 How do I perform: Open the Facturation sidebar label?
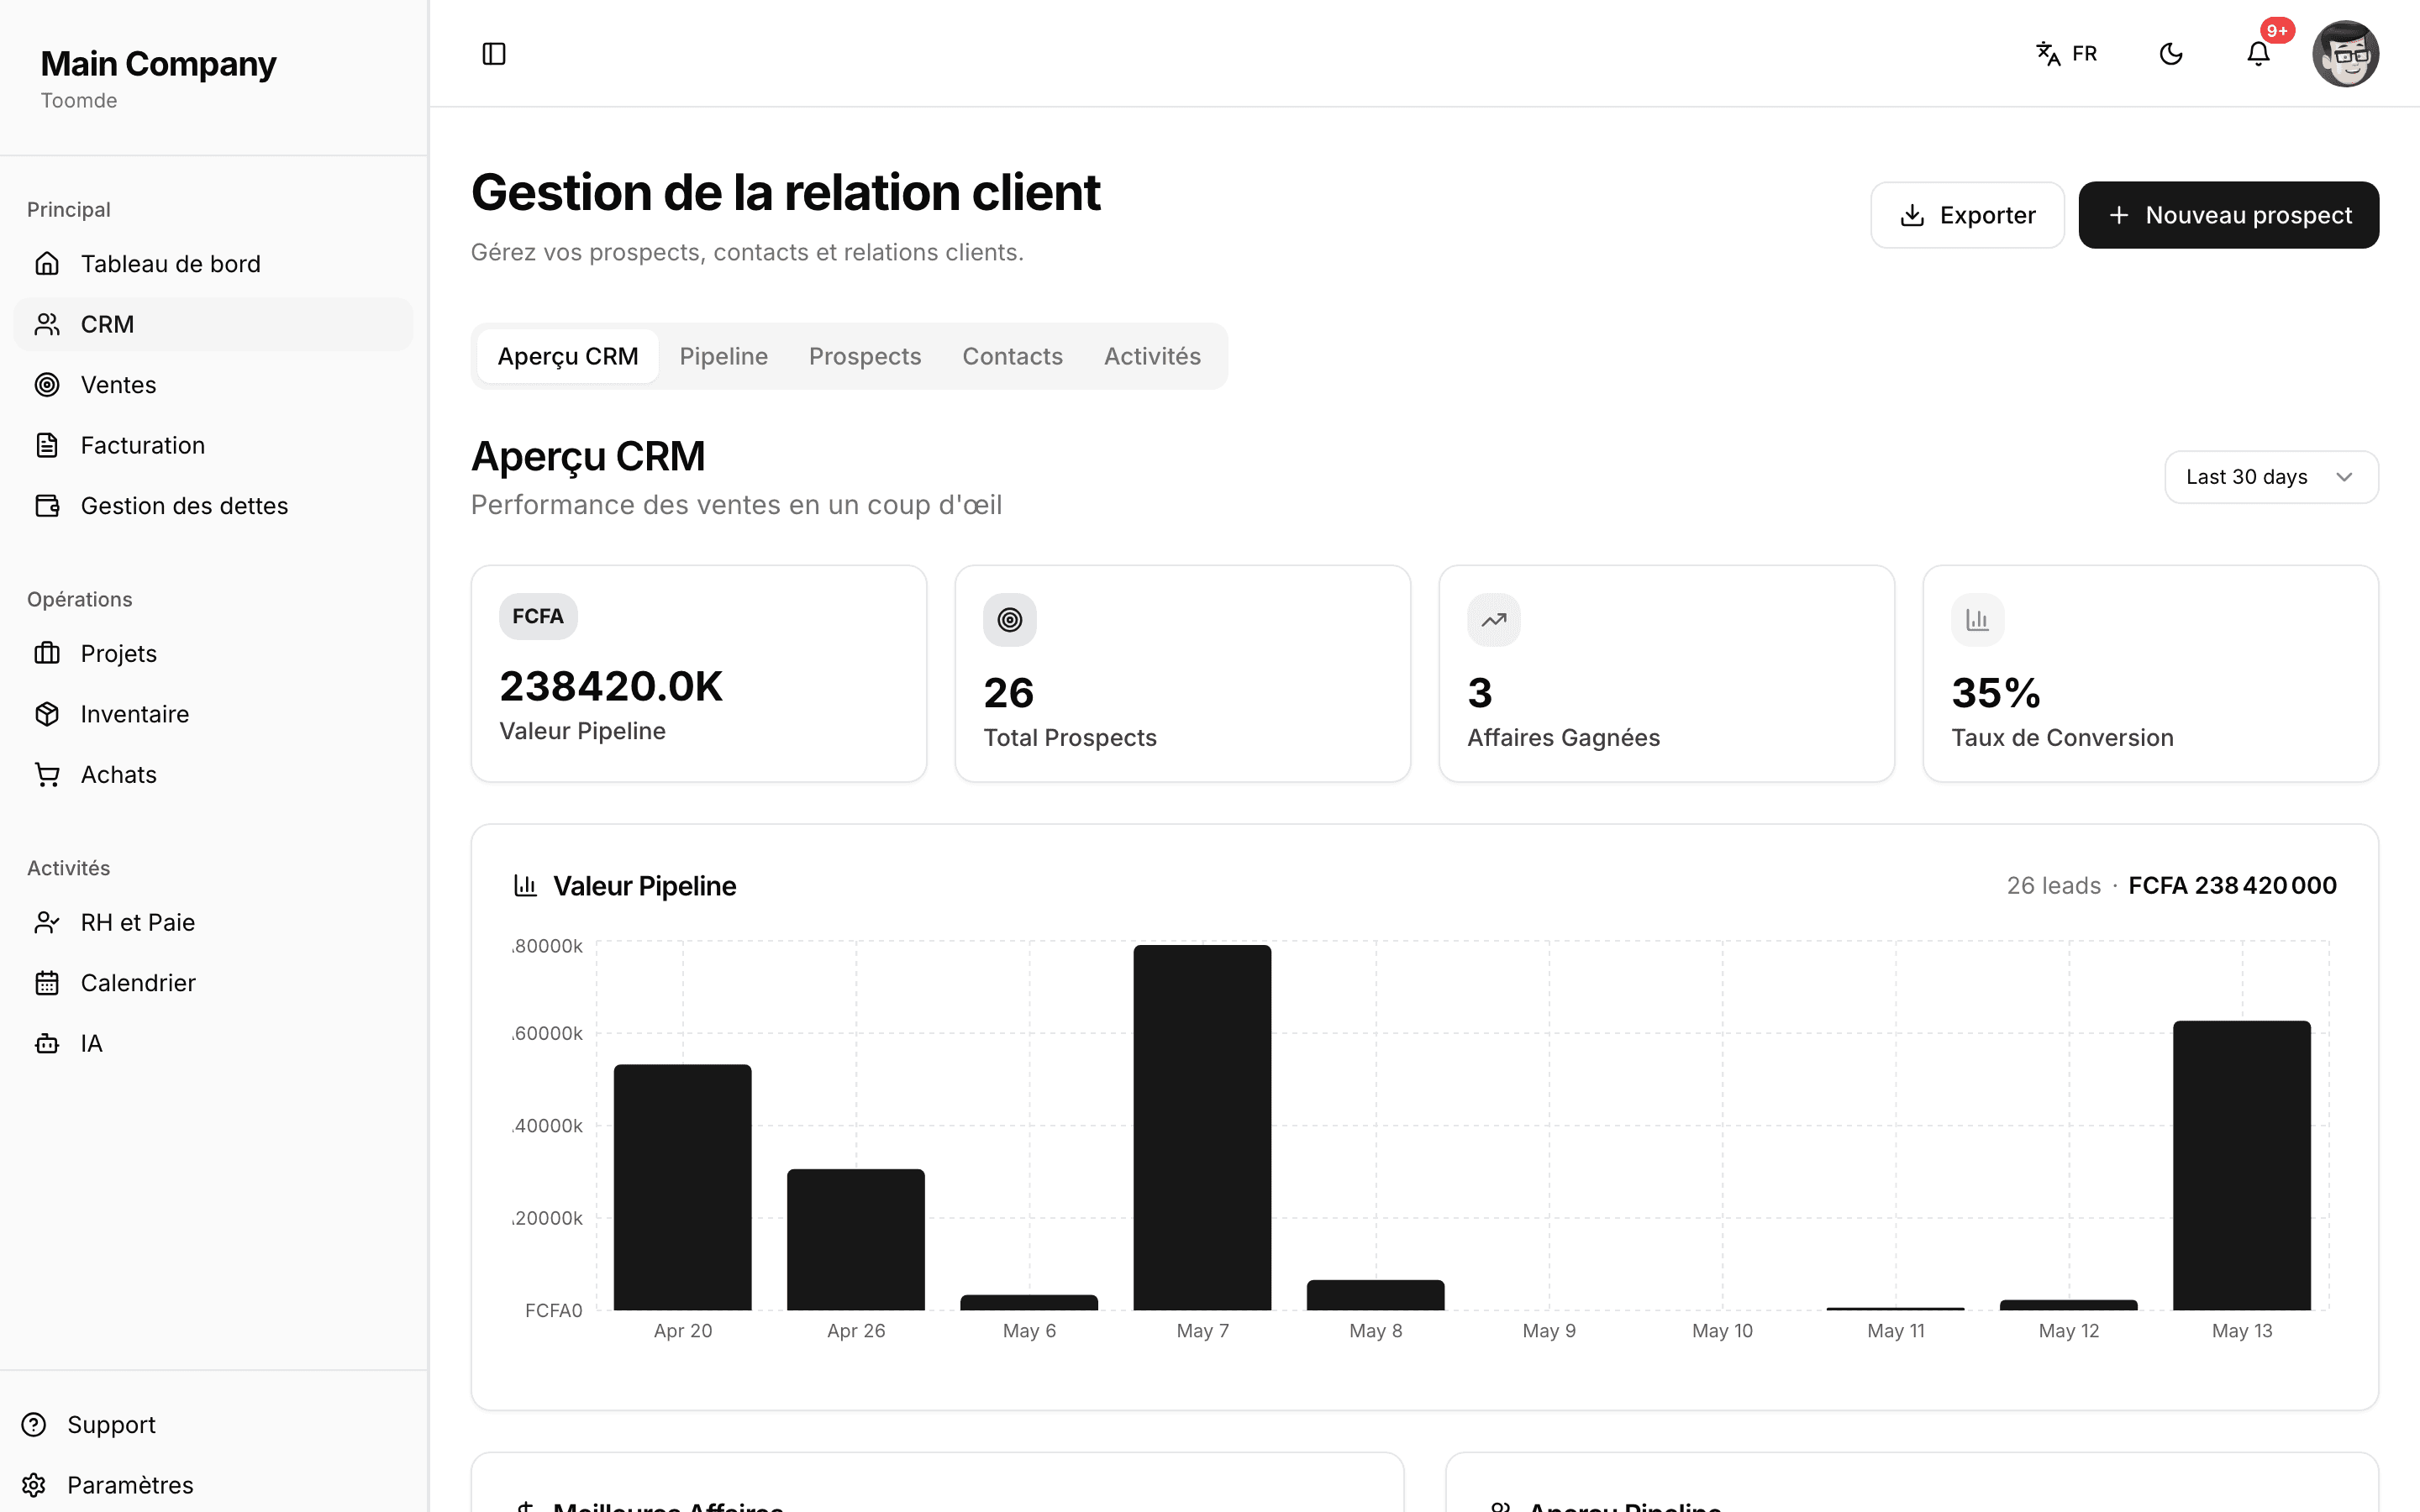[x=143, y=445]
